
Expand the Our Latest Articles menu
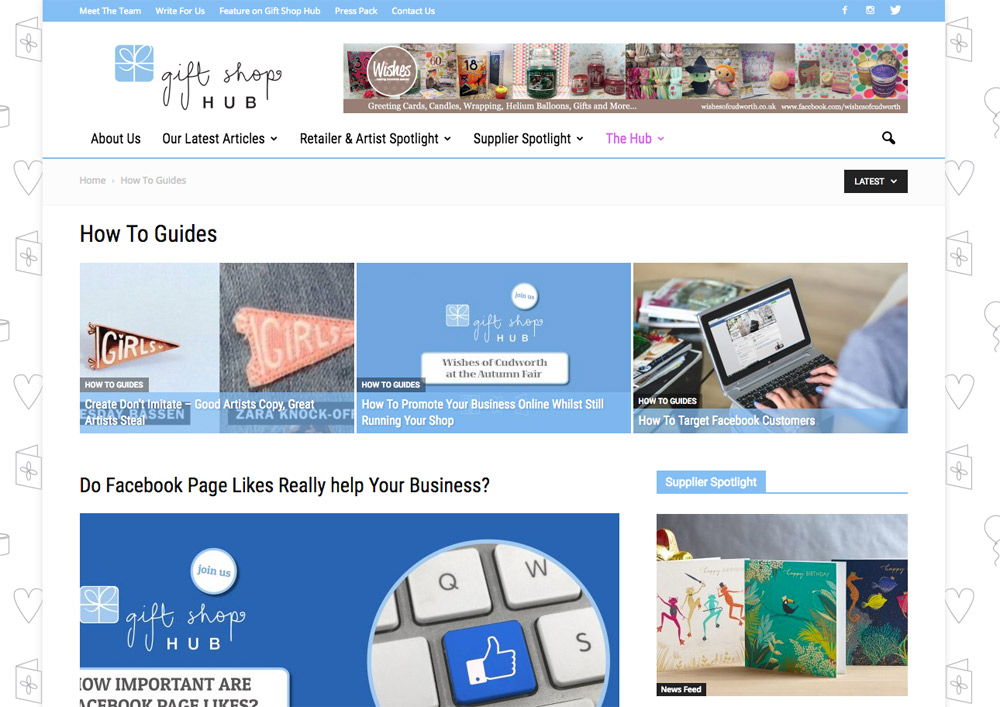219,138
